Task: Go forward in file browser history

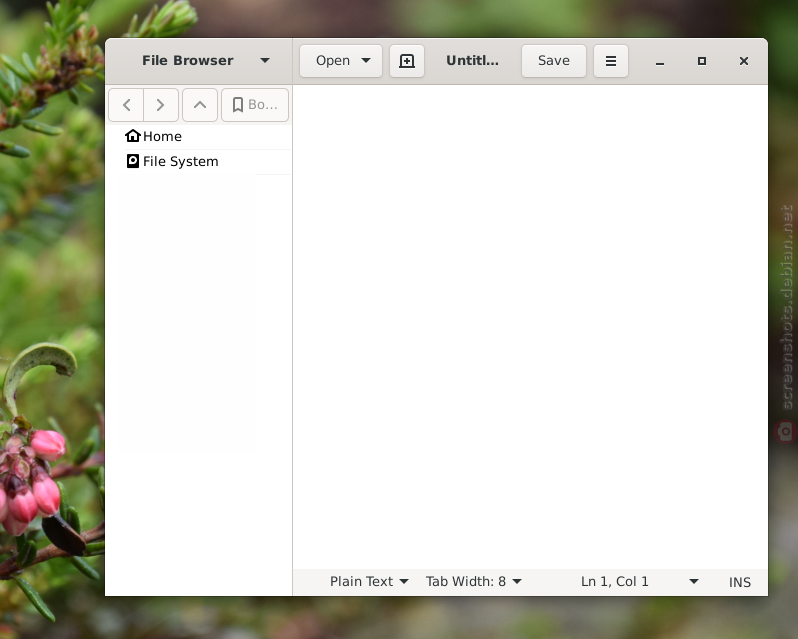Action: 161,105
